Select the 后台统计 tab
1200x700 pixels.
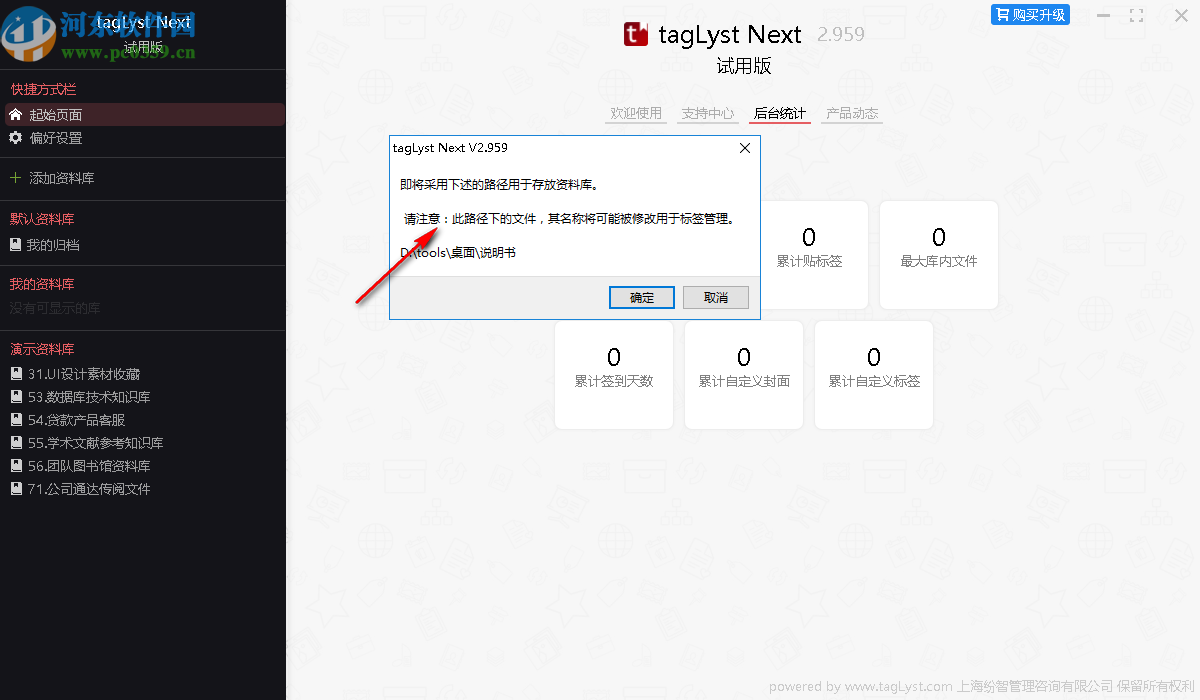click(x=780, y=113)
